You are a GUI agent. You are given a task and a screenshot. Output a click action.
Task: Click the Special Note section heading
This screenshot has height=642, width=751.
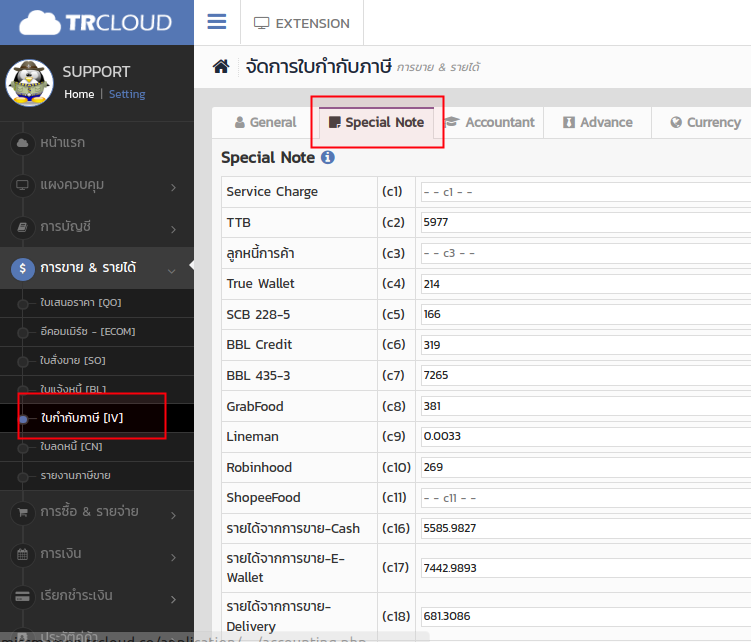pyautogui.click(x=268, y=157)
